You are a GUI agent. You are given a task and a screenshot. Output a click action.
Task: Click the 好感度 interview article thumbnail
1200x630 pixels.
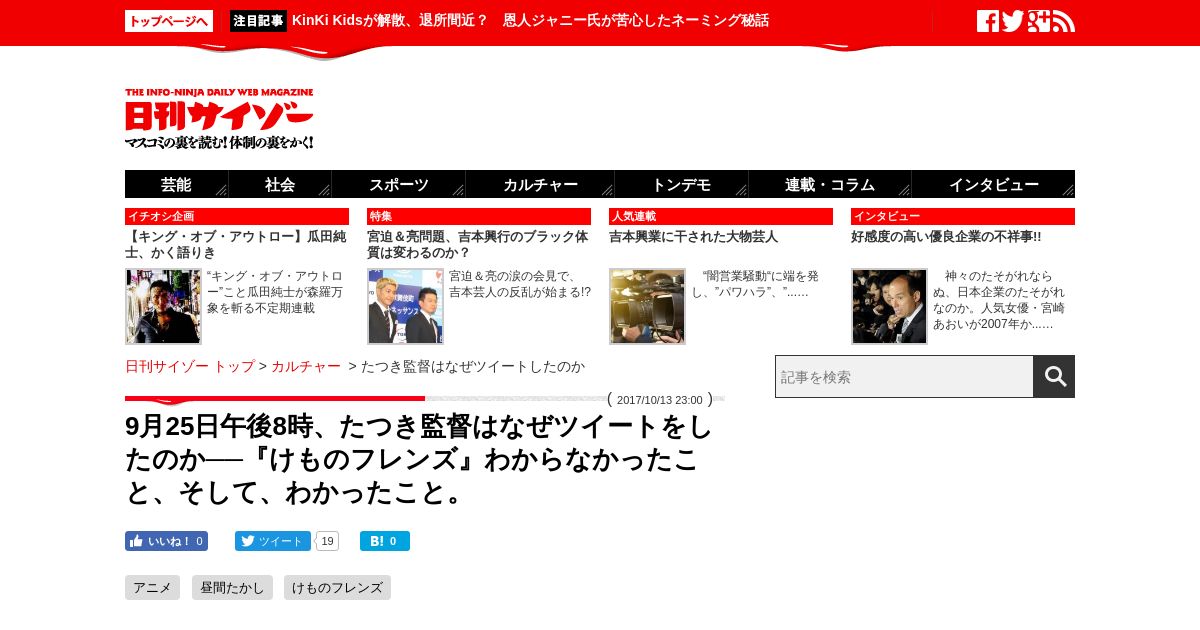pyautogui.click(x=889, y=306)
